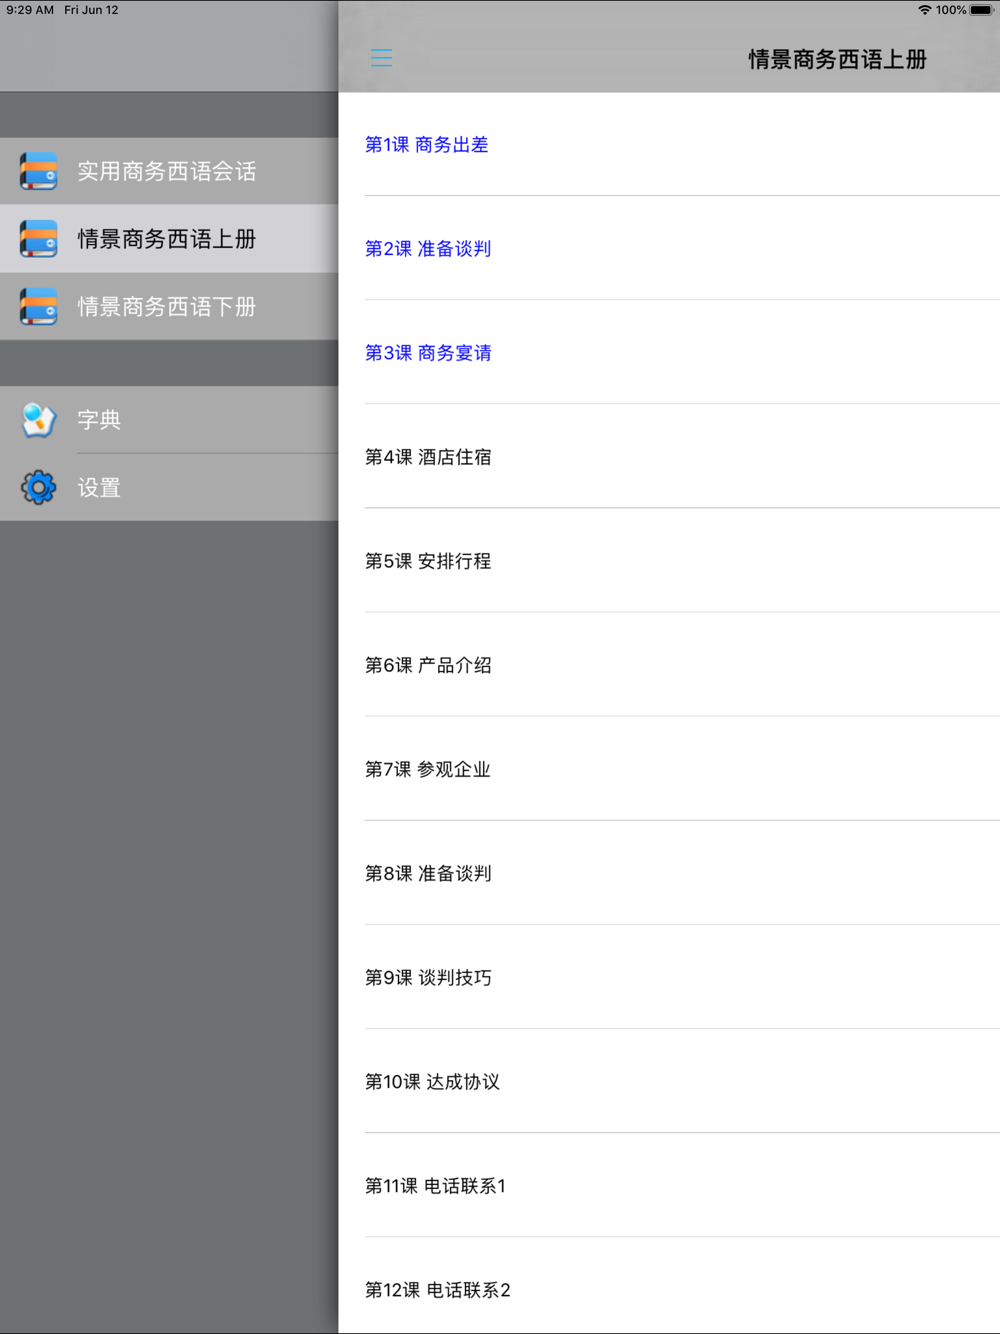This screenshot has height=1334, width=1000.
Task: Select lesson 第4课 酒店住宿
Action: coord(428,457)
